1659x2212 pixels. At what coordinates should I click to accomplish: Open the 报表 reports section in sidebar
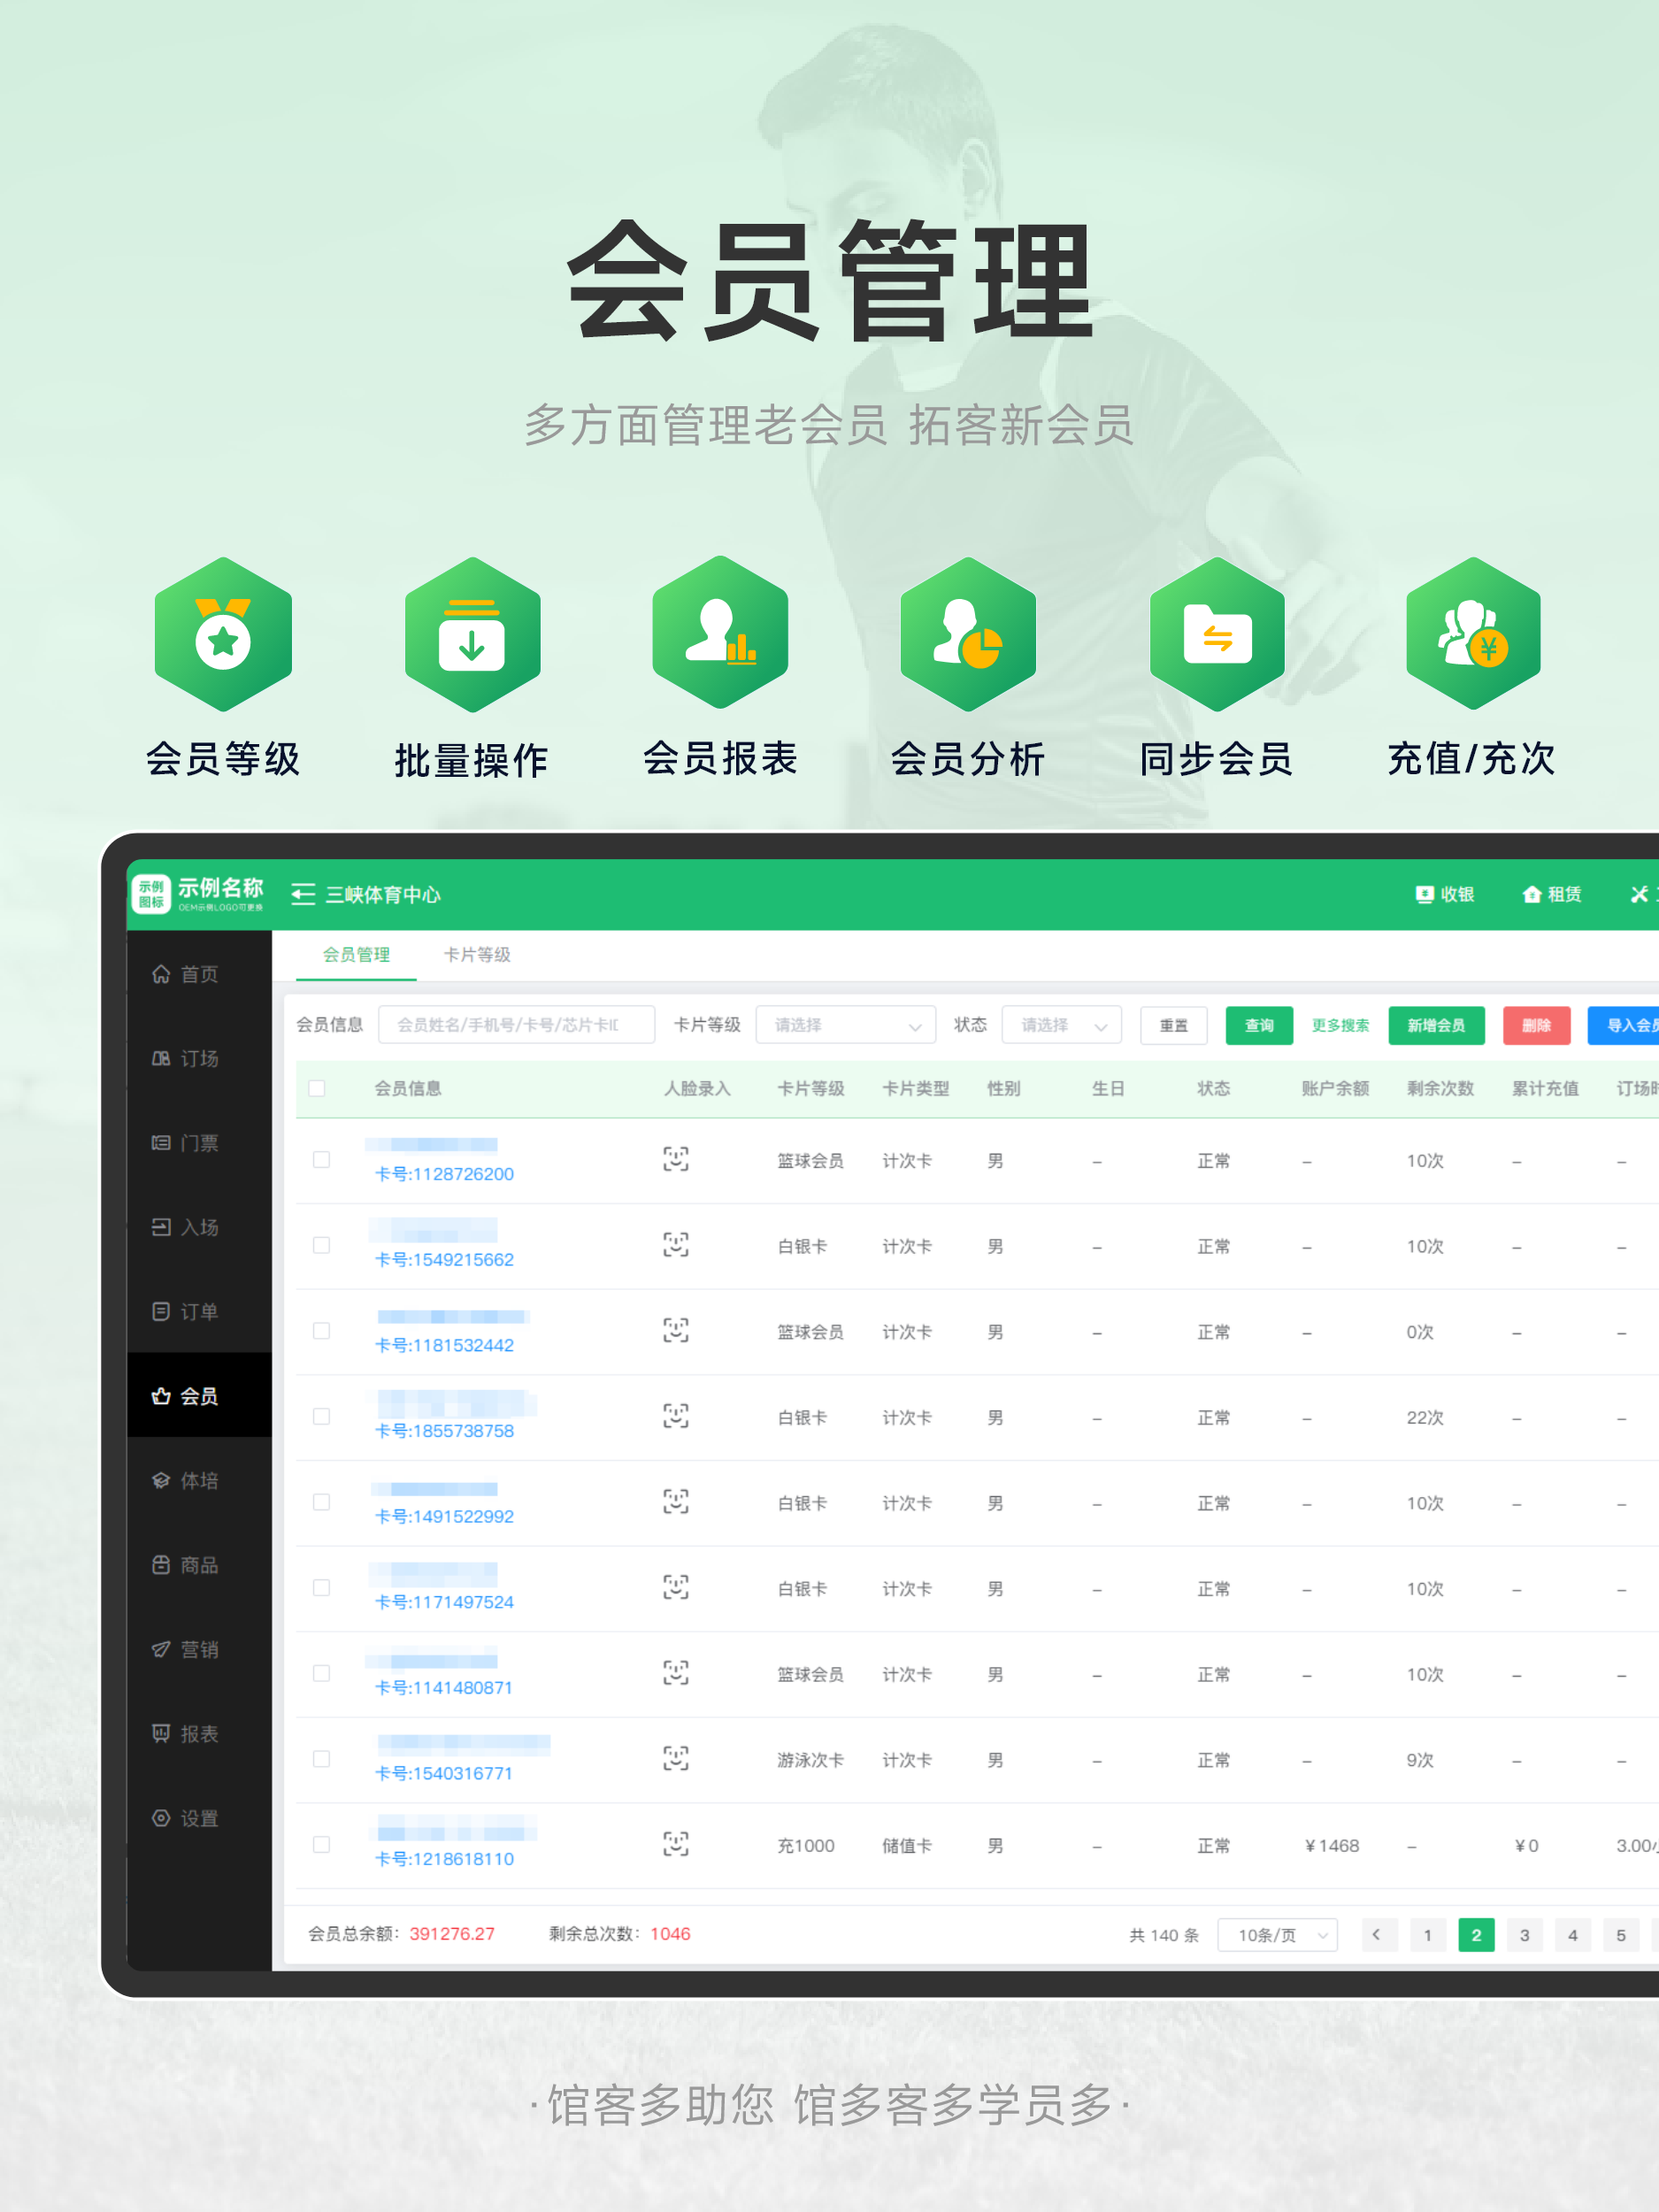tap(198, 1734)
